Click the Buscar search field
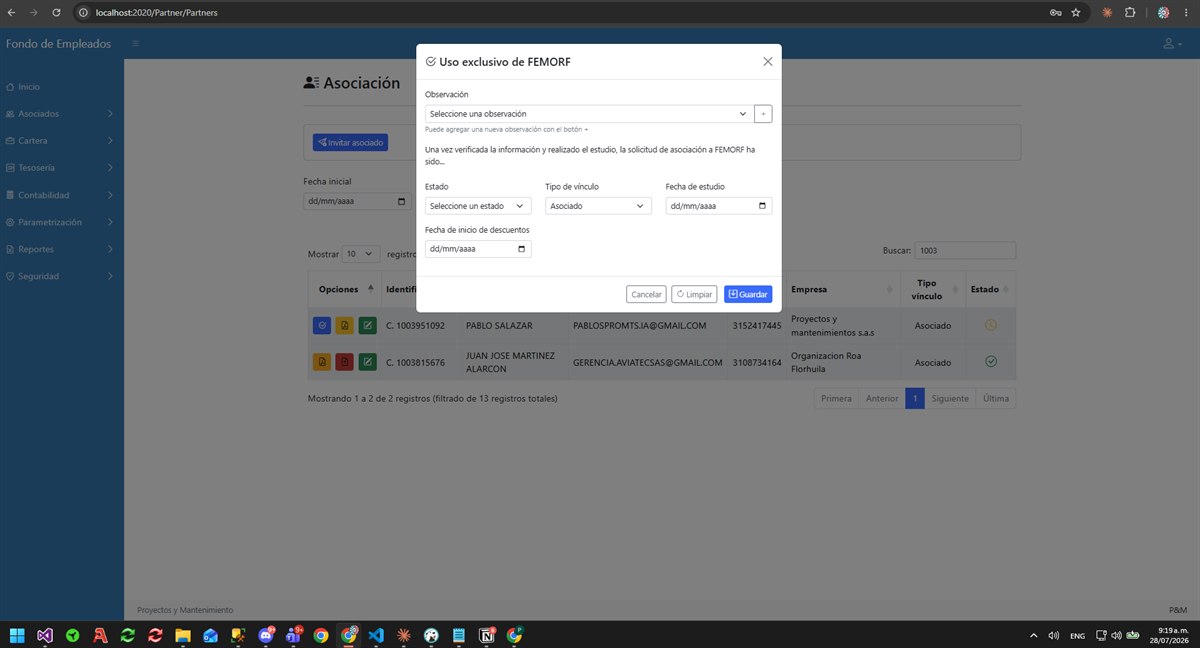The height and width of the screenshot is (648, 1200). point(965,250)
